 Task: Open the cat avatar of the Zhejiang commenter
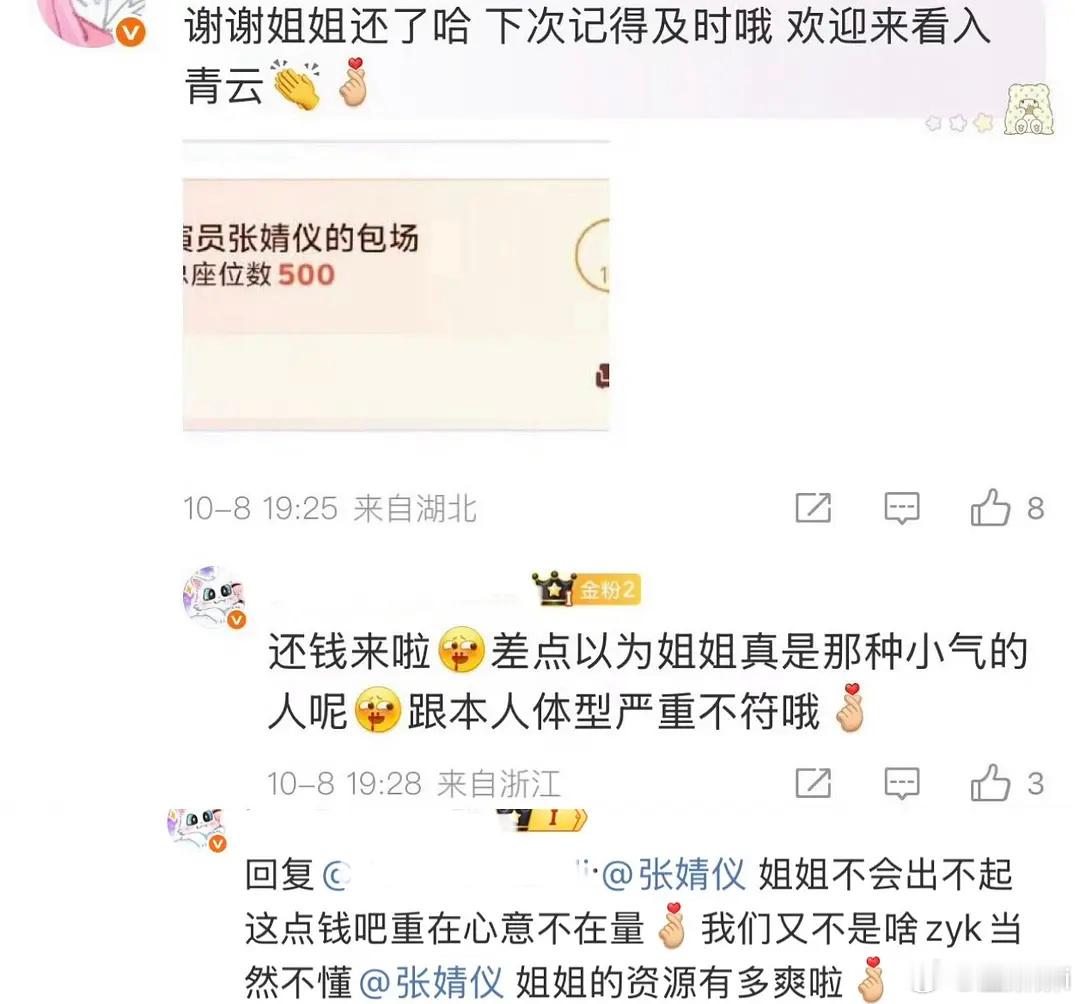[x=214, y=598]
